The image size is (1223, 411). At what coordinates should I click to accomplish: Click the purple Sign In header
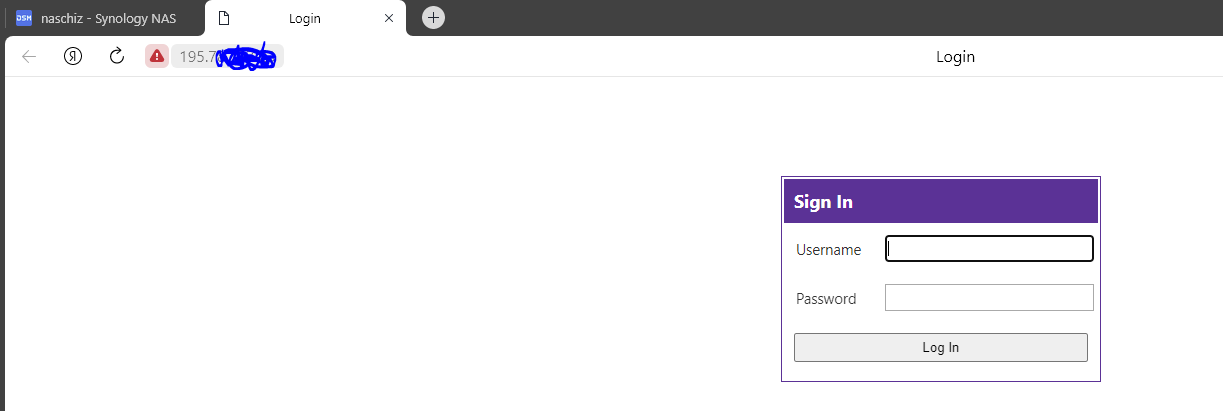coord(941,201)
